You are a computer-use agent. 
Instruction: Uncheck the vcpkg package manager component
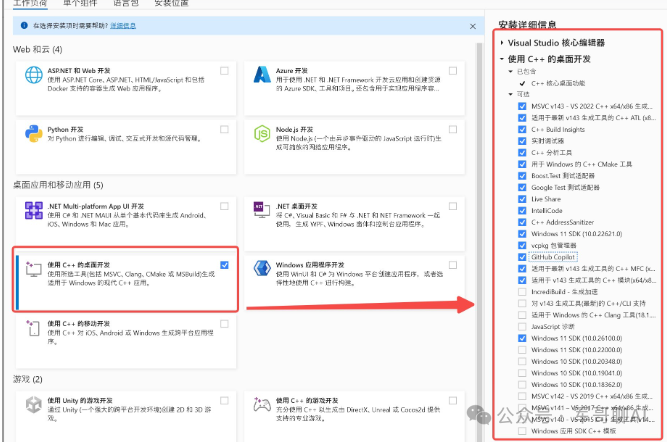(522, 245)
